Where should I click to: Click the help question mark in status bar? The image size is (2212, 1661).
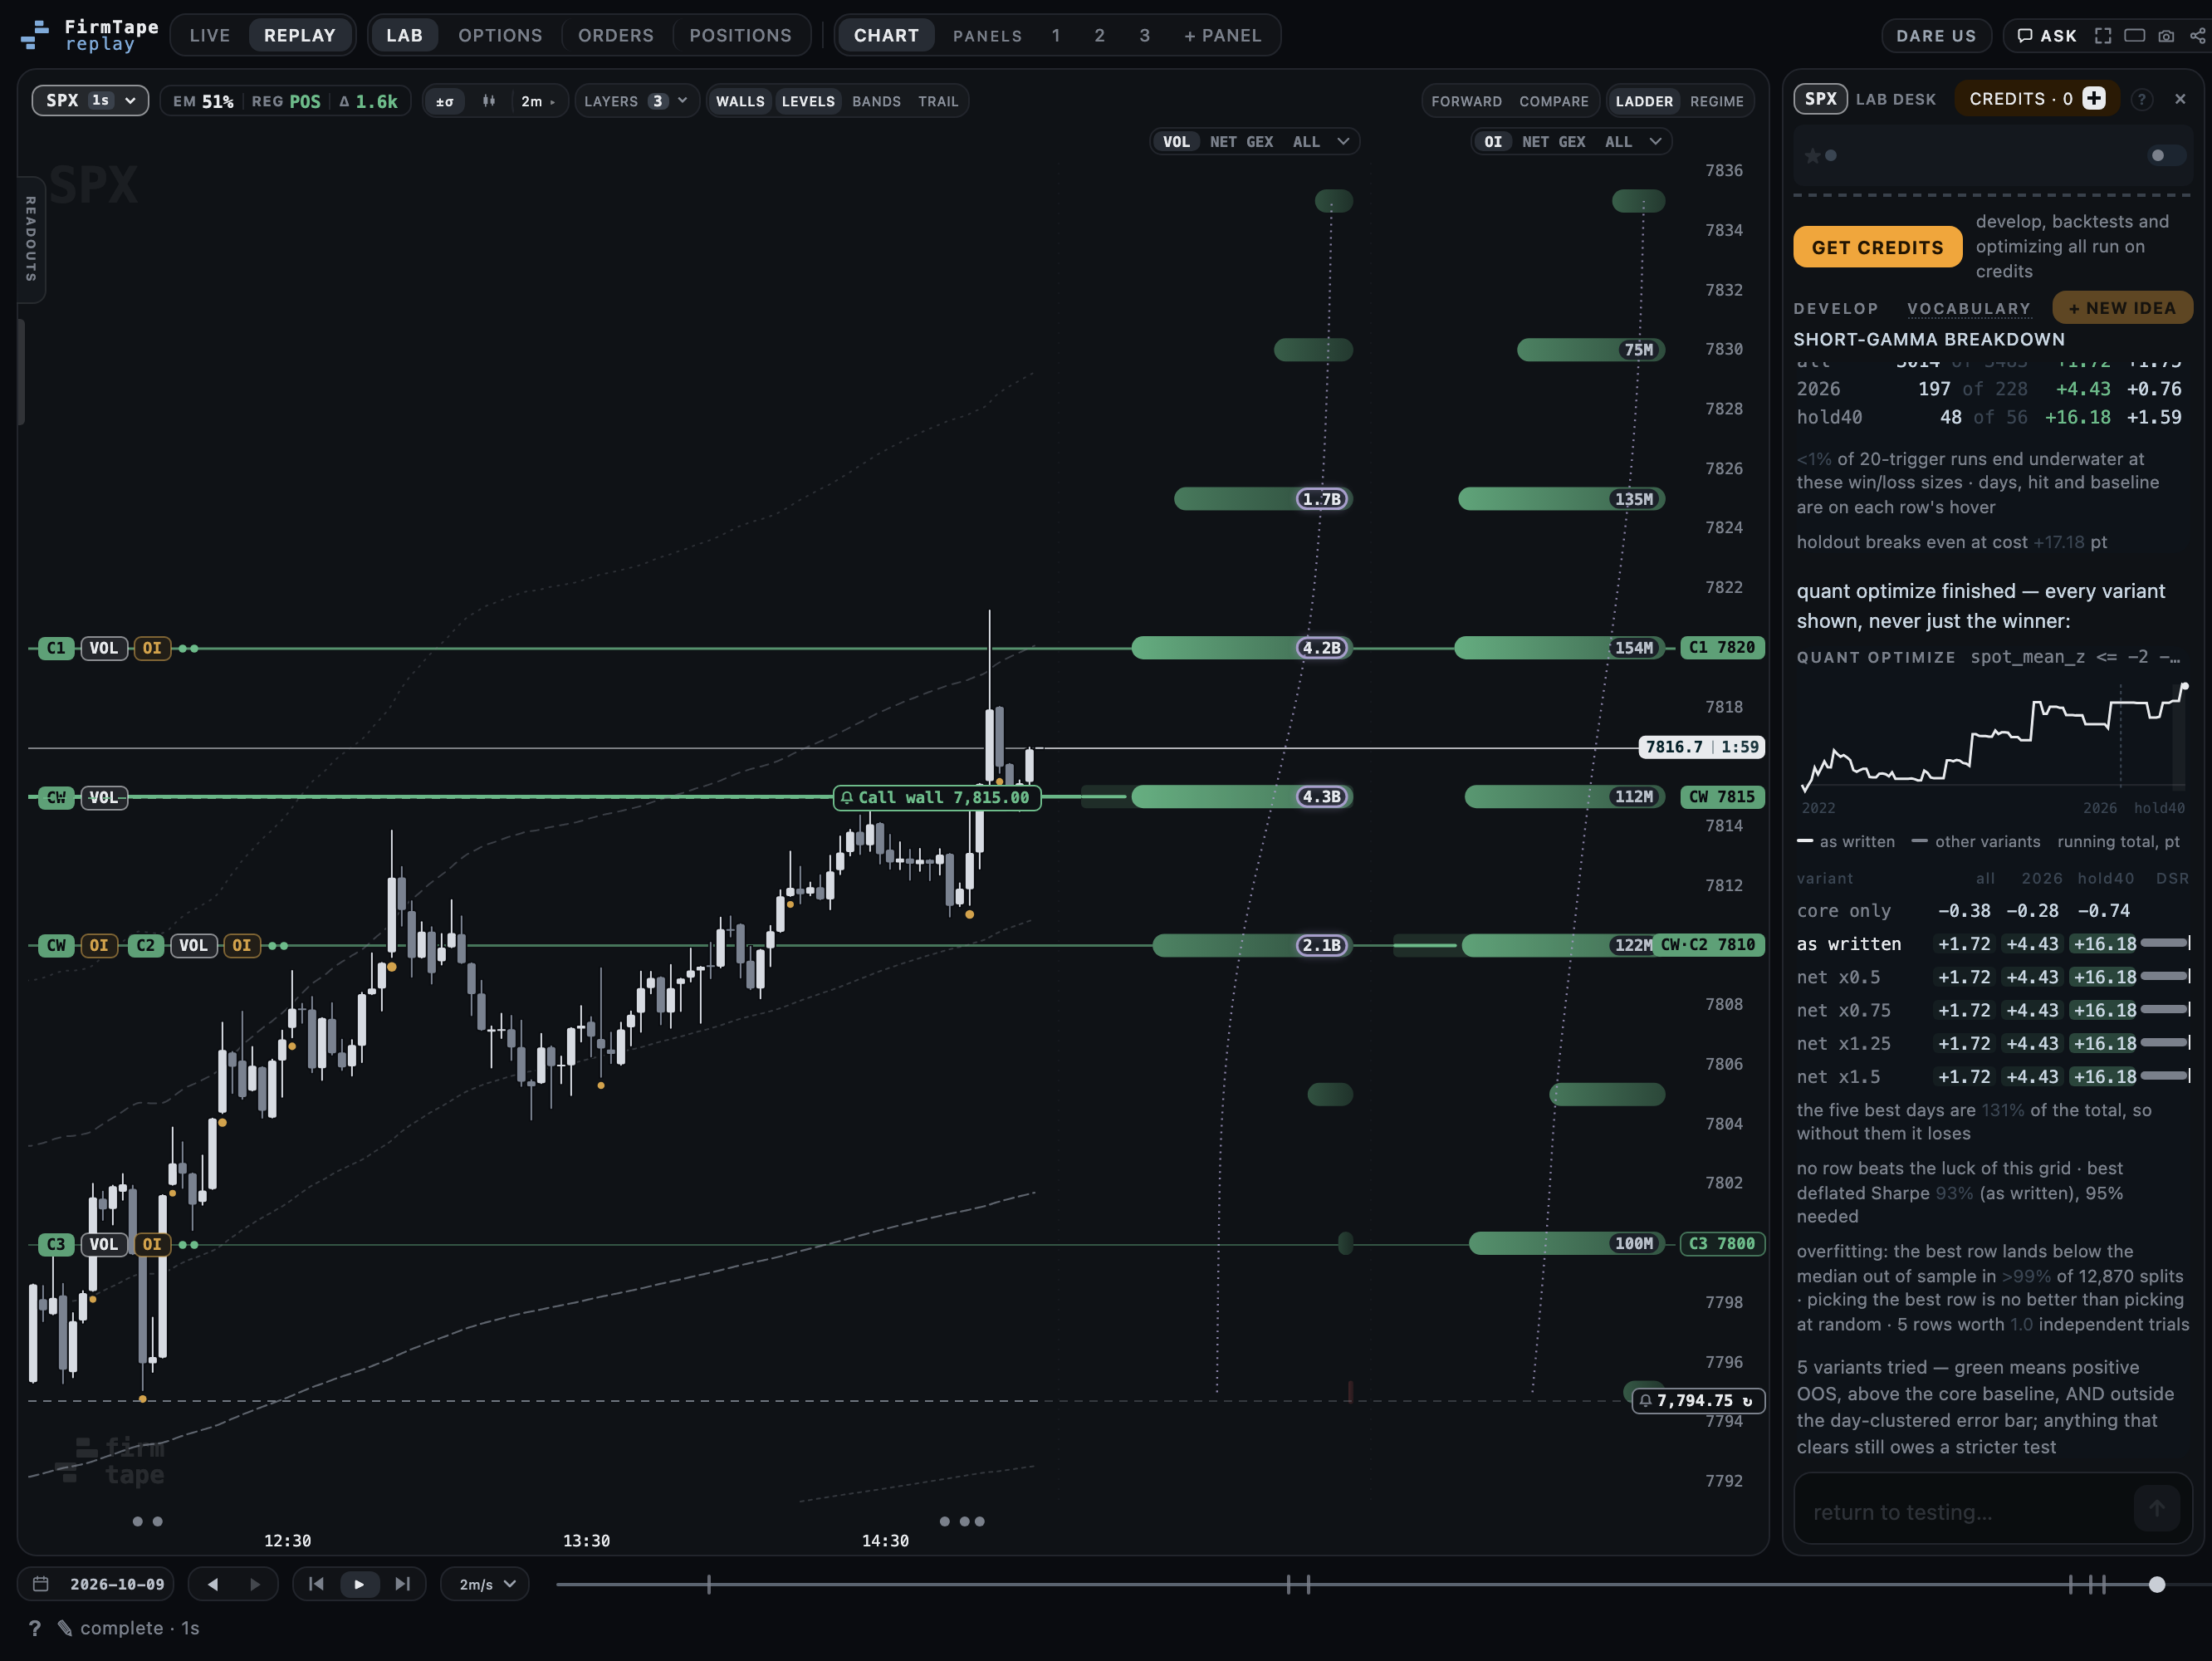35,1628
